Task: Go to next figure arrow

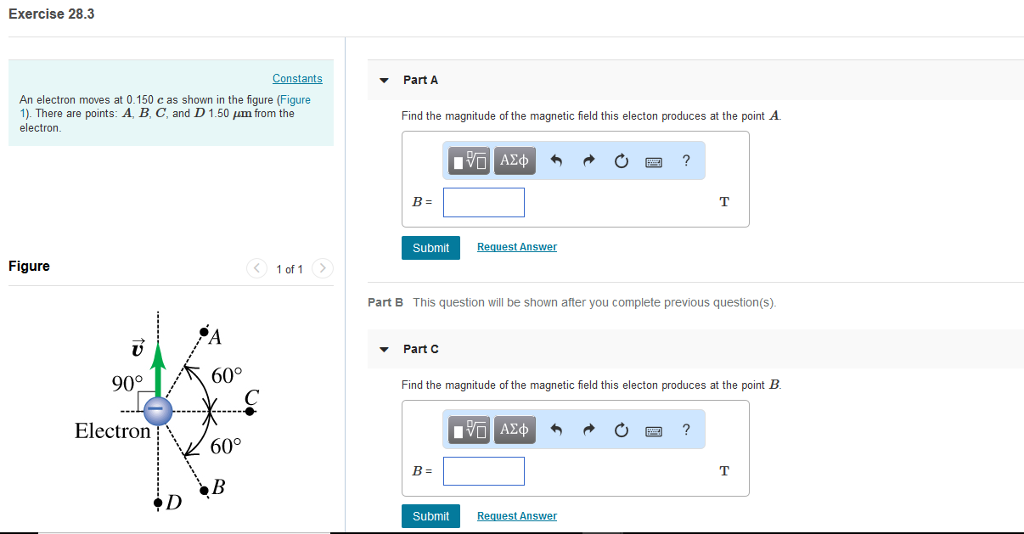Action: [x=323, y=268]
